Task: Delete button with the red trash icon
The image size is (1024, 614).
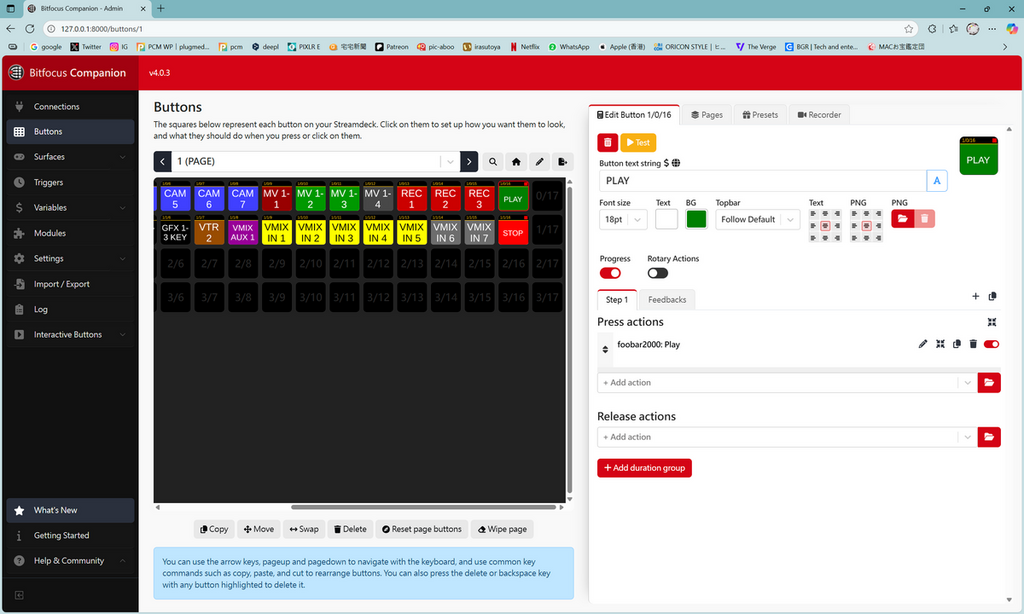Action: (607, 142)
